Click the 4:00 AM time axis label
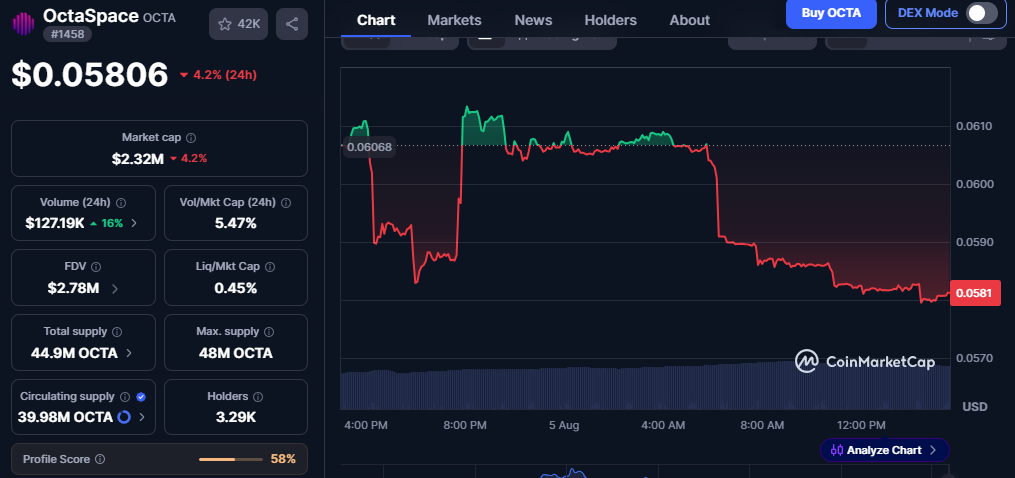The width and height of the screenshot is (1015, 478). pos(663,426)
